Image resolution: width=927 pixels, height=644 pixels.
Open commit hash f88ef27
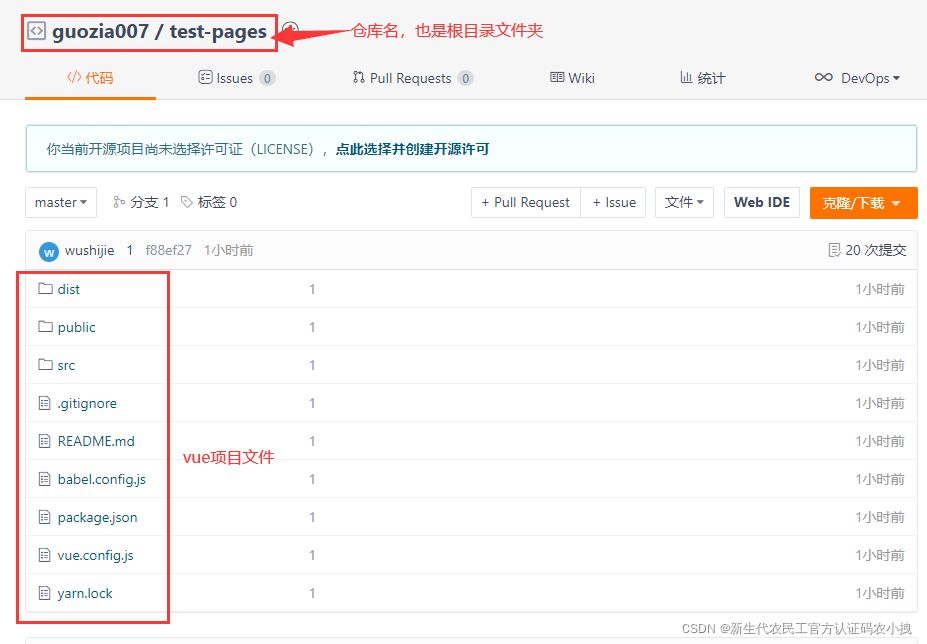[168, 250]
